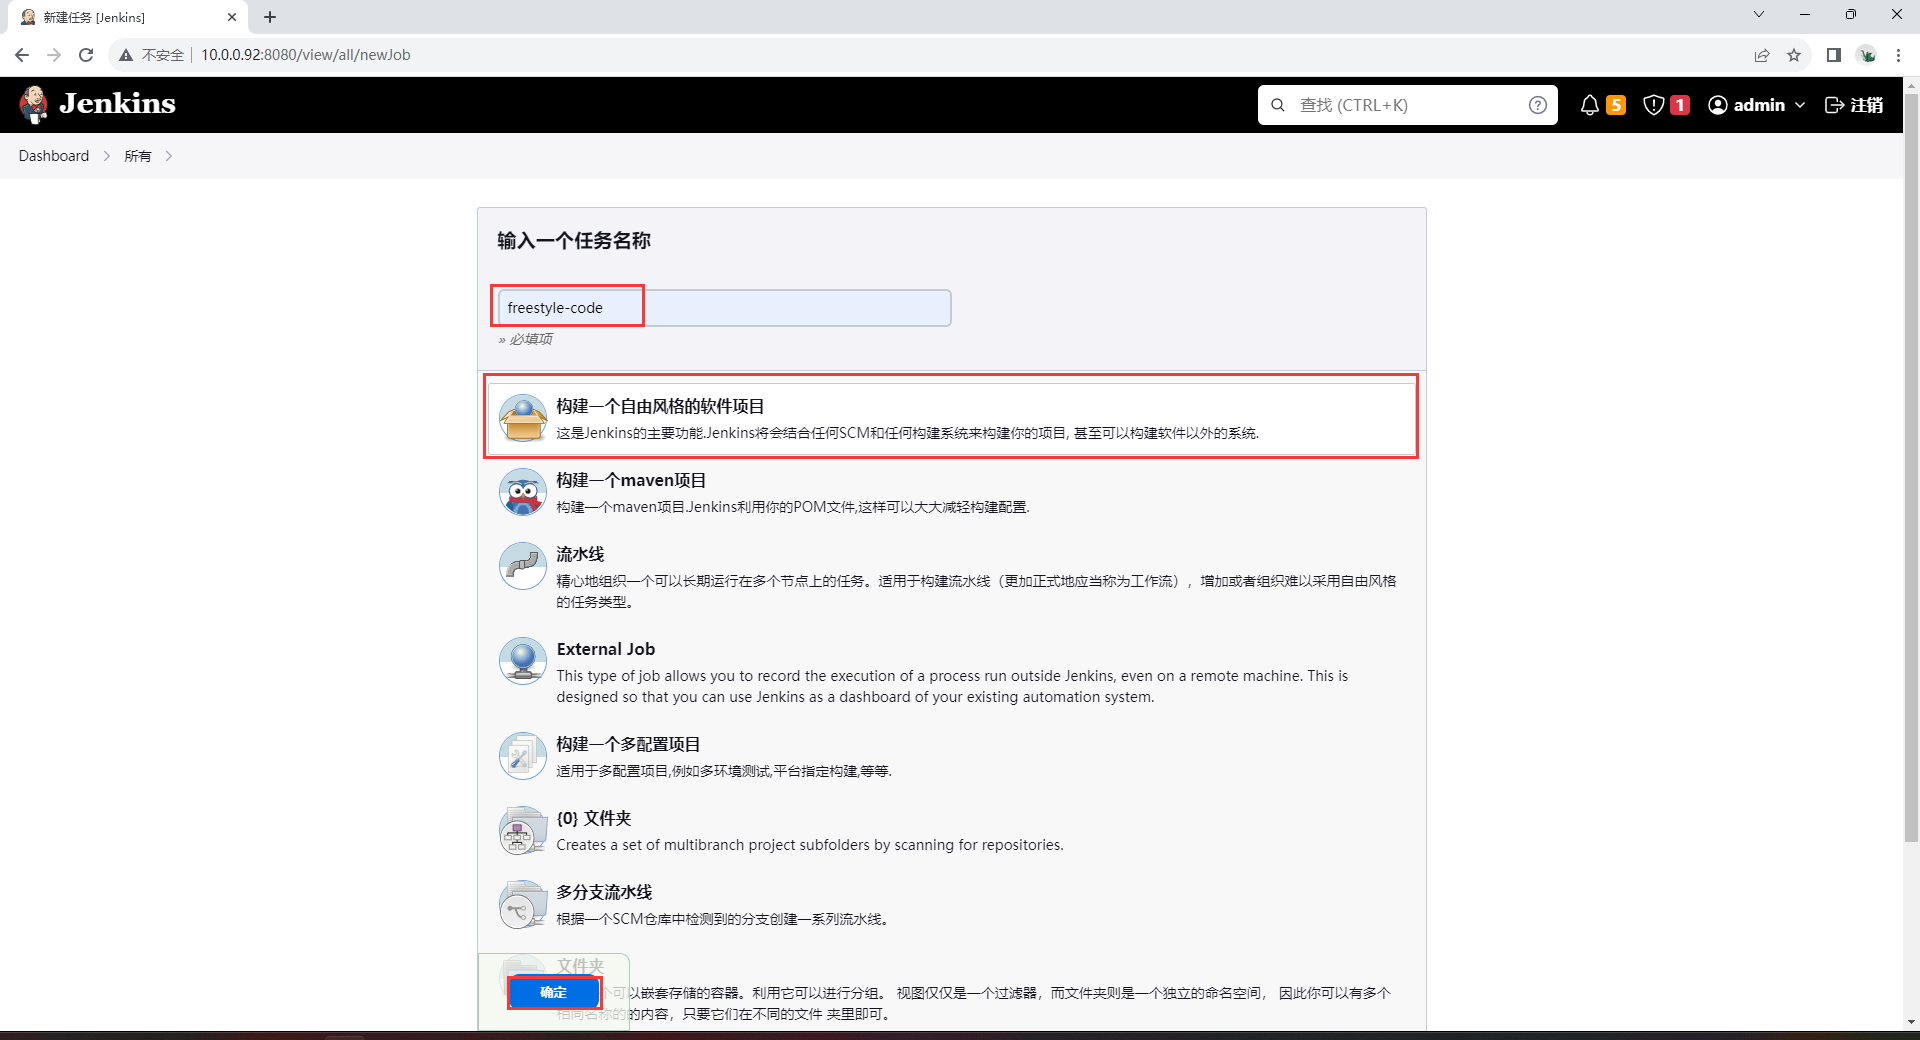Open tab search dropdown arrow

(1759, 14)
